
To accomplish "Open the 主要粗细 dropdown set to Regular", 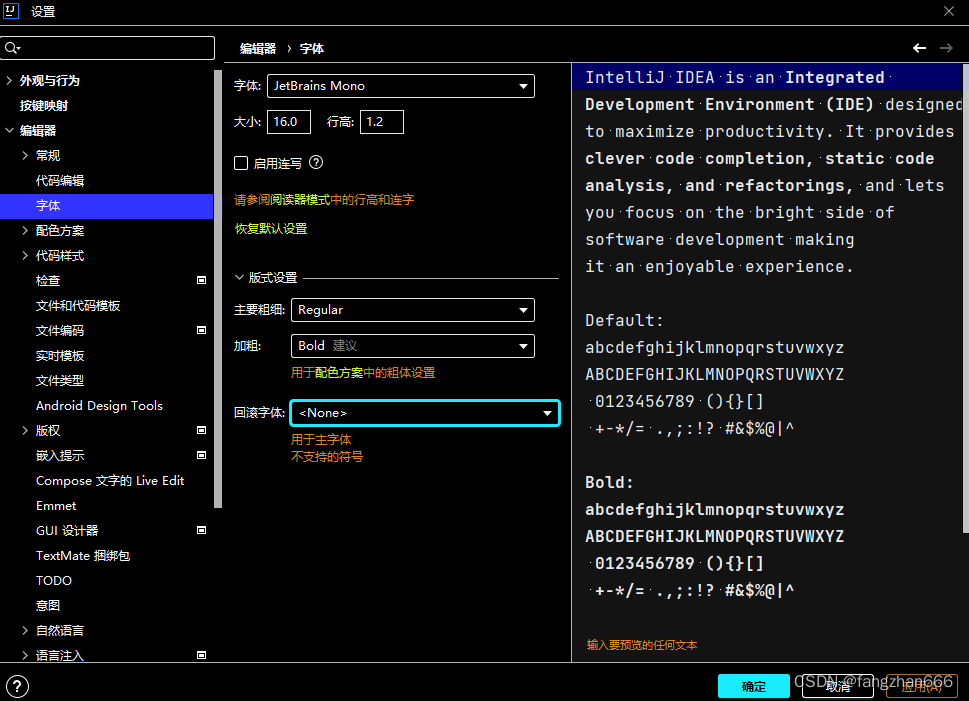I will (x=412, y=310).
